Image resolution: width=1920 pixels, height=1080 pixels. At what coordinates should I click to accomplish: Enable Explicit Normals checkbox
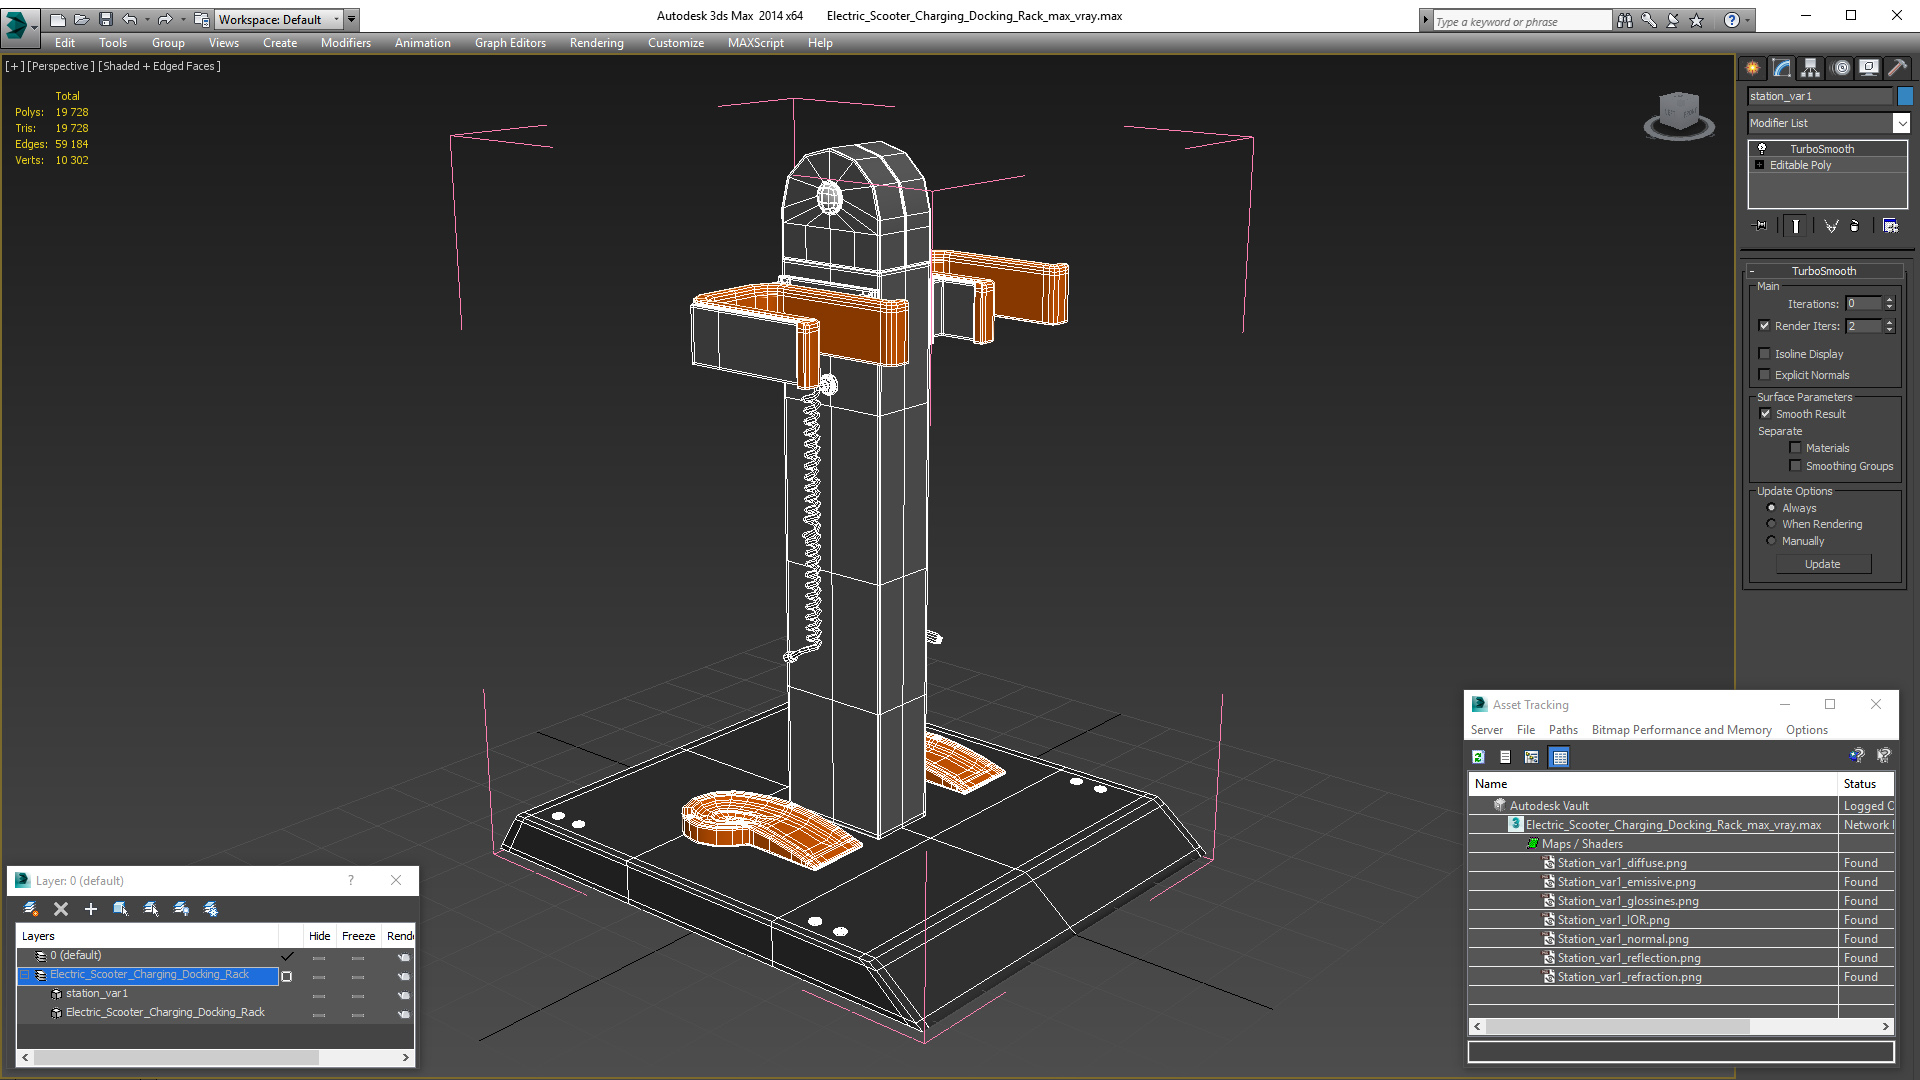pyautogui.click(x=1765, y=375)
